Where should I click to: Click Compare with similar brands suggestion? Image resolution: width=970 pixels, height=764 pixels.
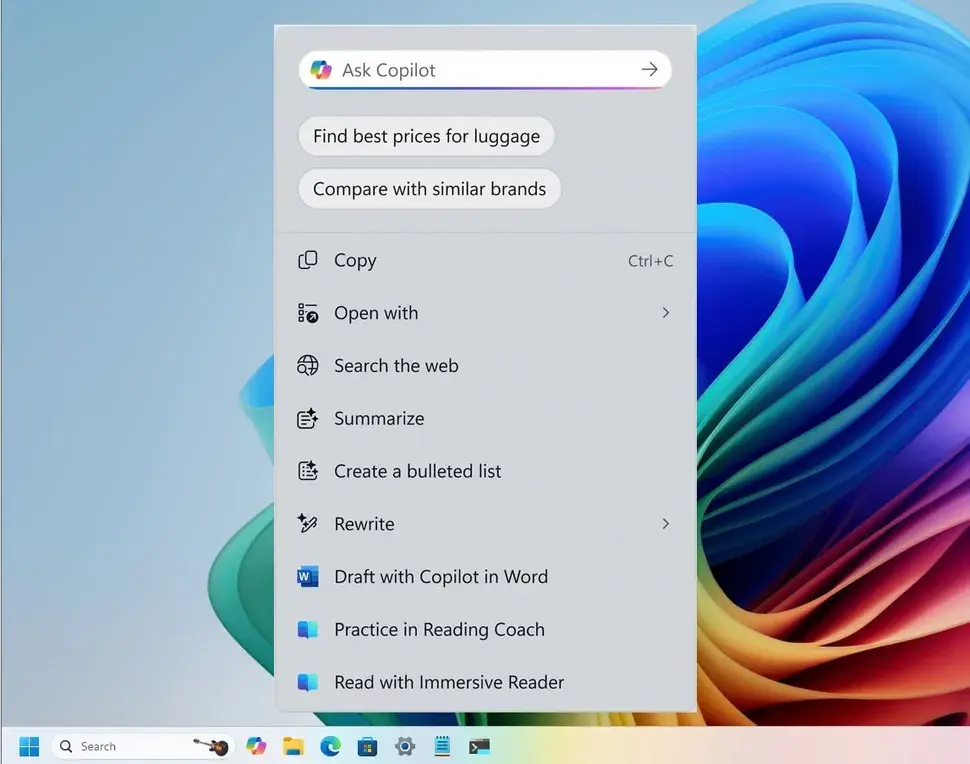pyautogui.click(x=429, y=189)
